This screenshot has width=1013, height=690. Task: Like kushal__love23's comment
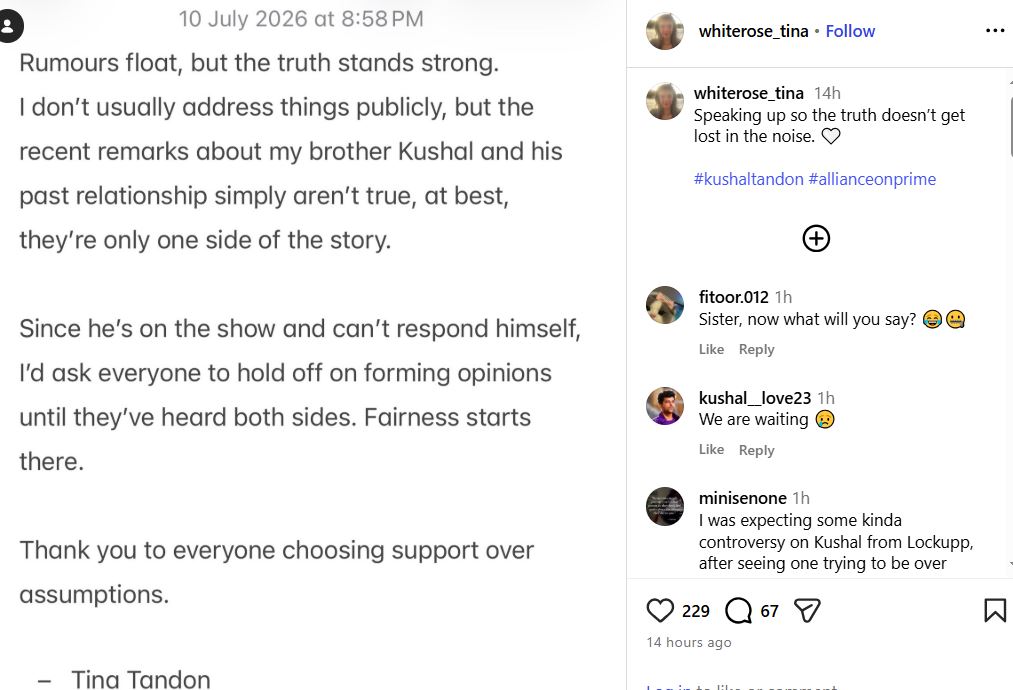tap(711, 450)
